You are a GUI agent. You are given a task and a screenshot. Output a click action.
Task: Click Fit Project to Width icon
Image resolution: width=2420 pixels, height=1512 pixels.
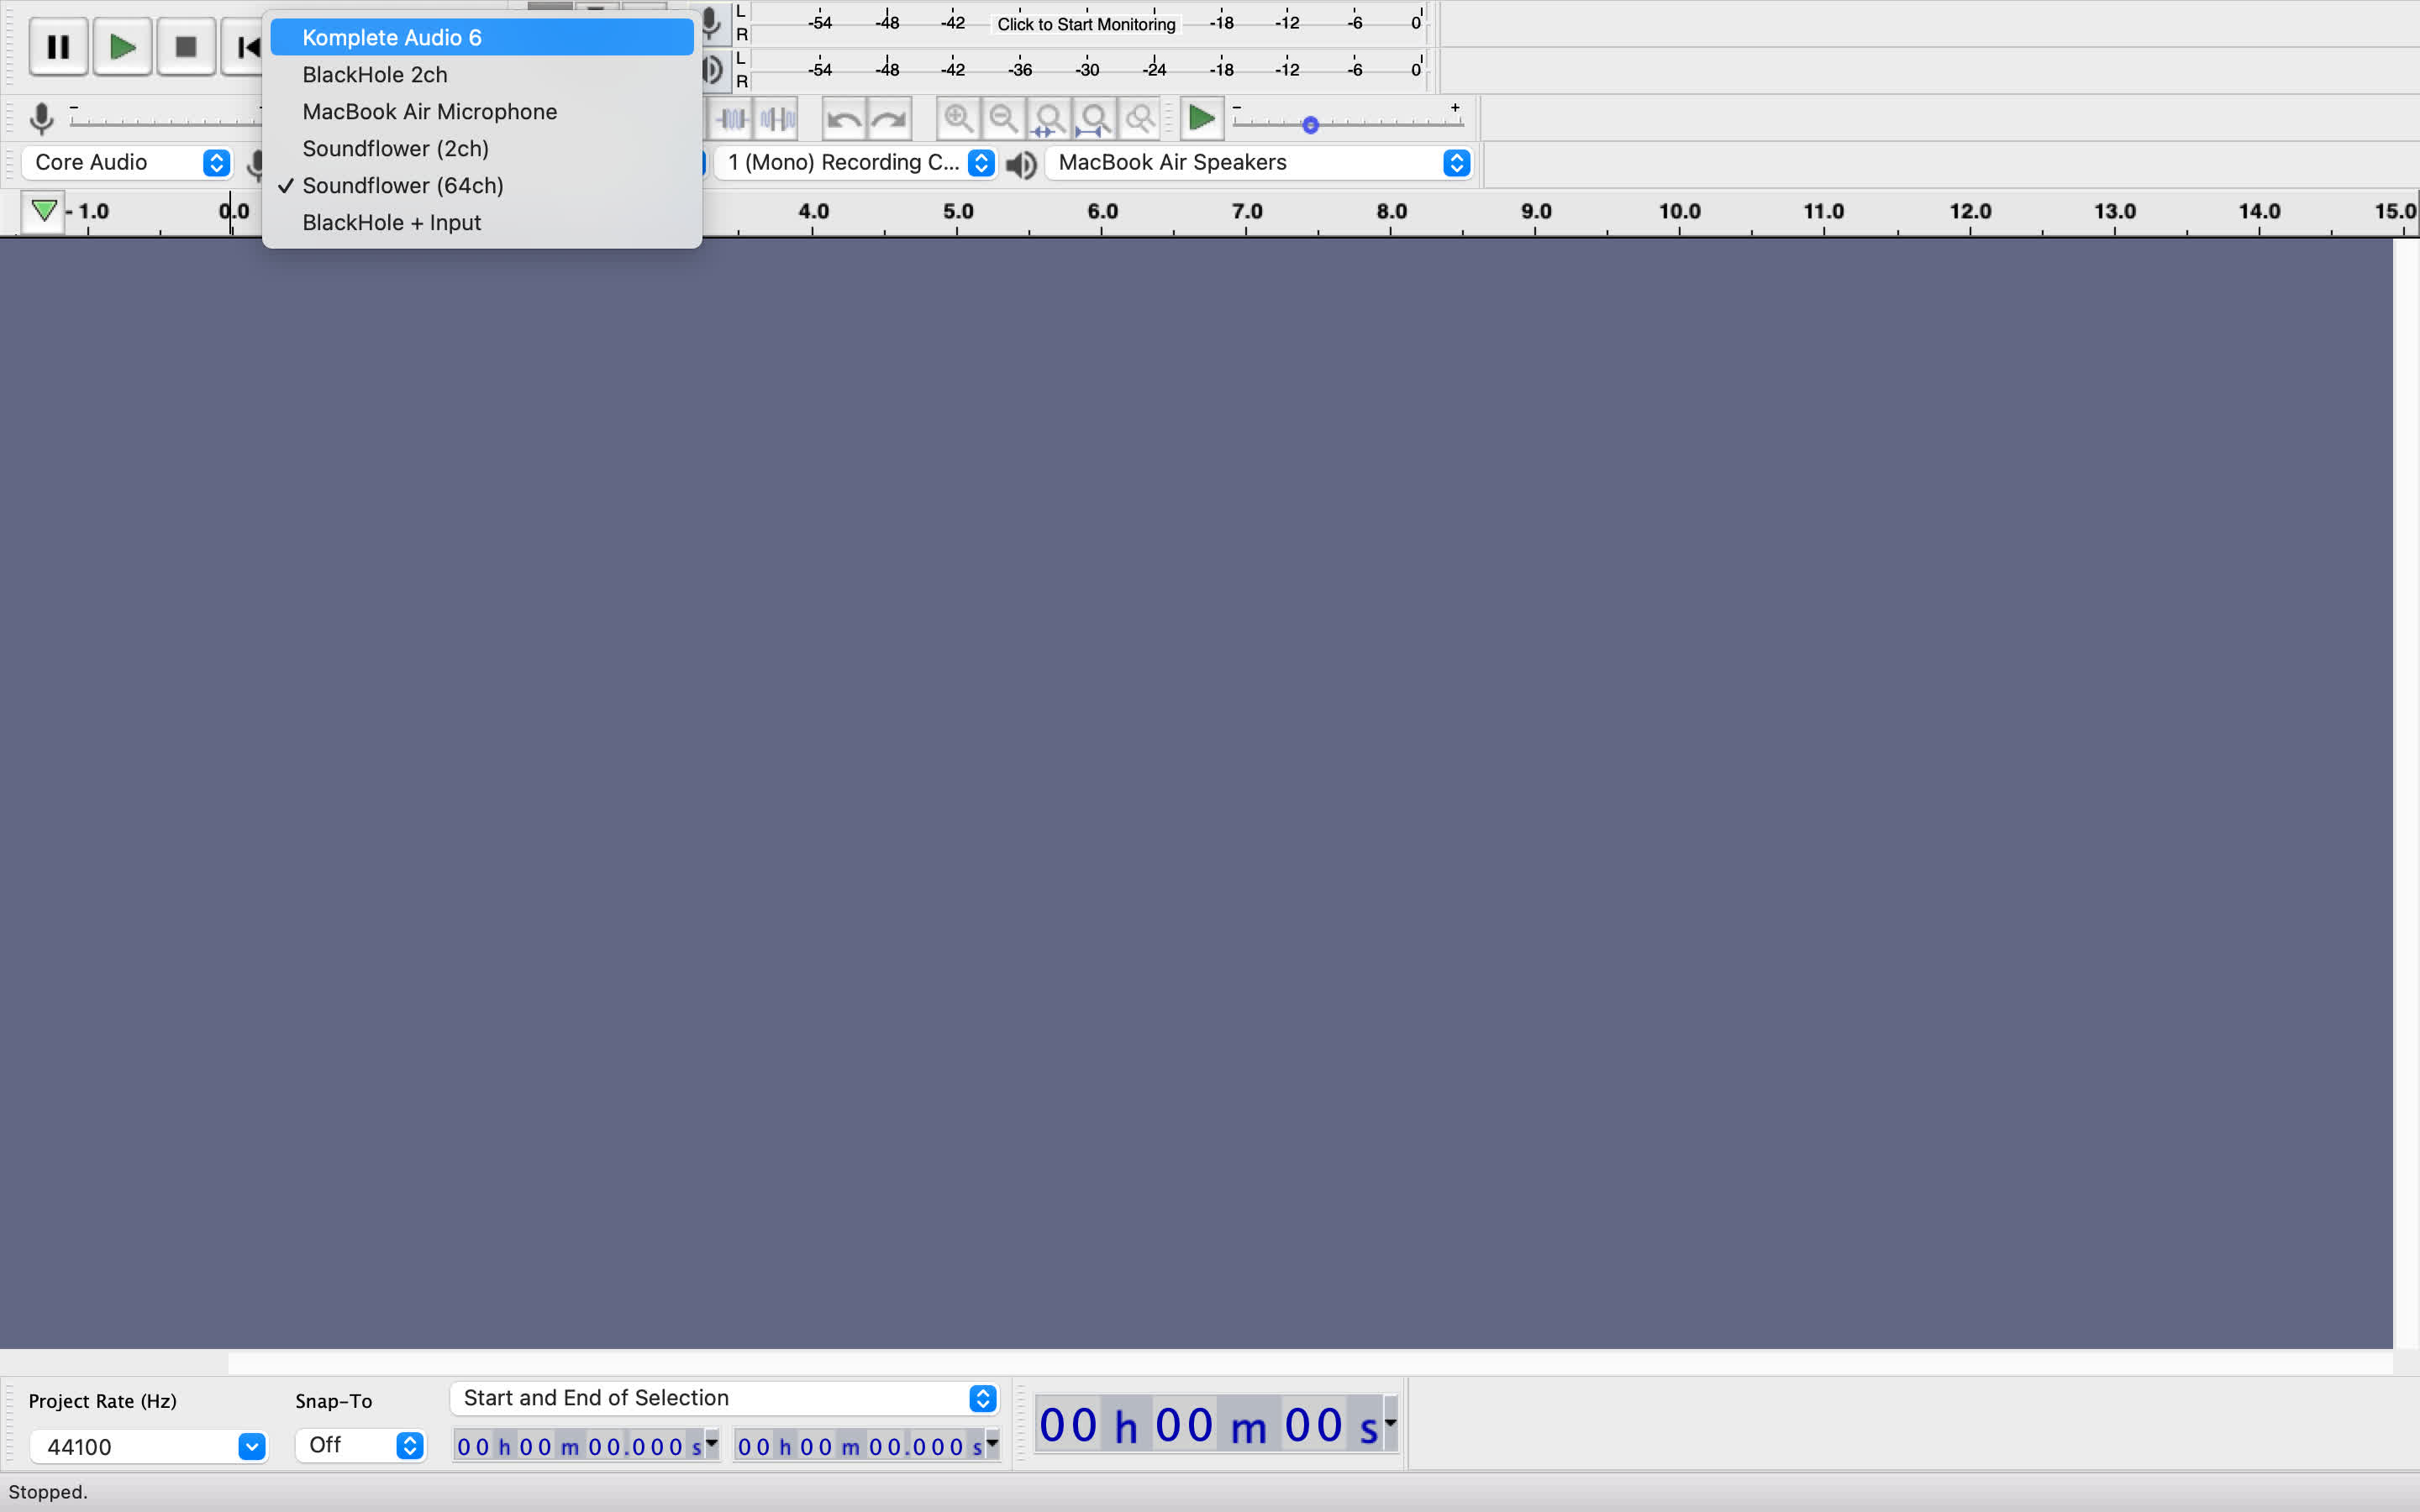pyautogui.click(x=1094, y=120)
